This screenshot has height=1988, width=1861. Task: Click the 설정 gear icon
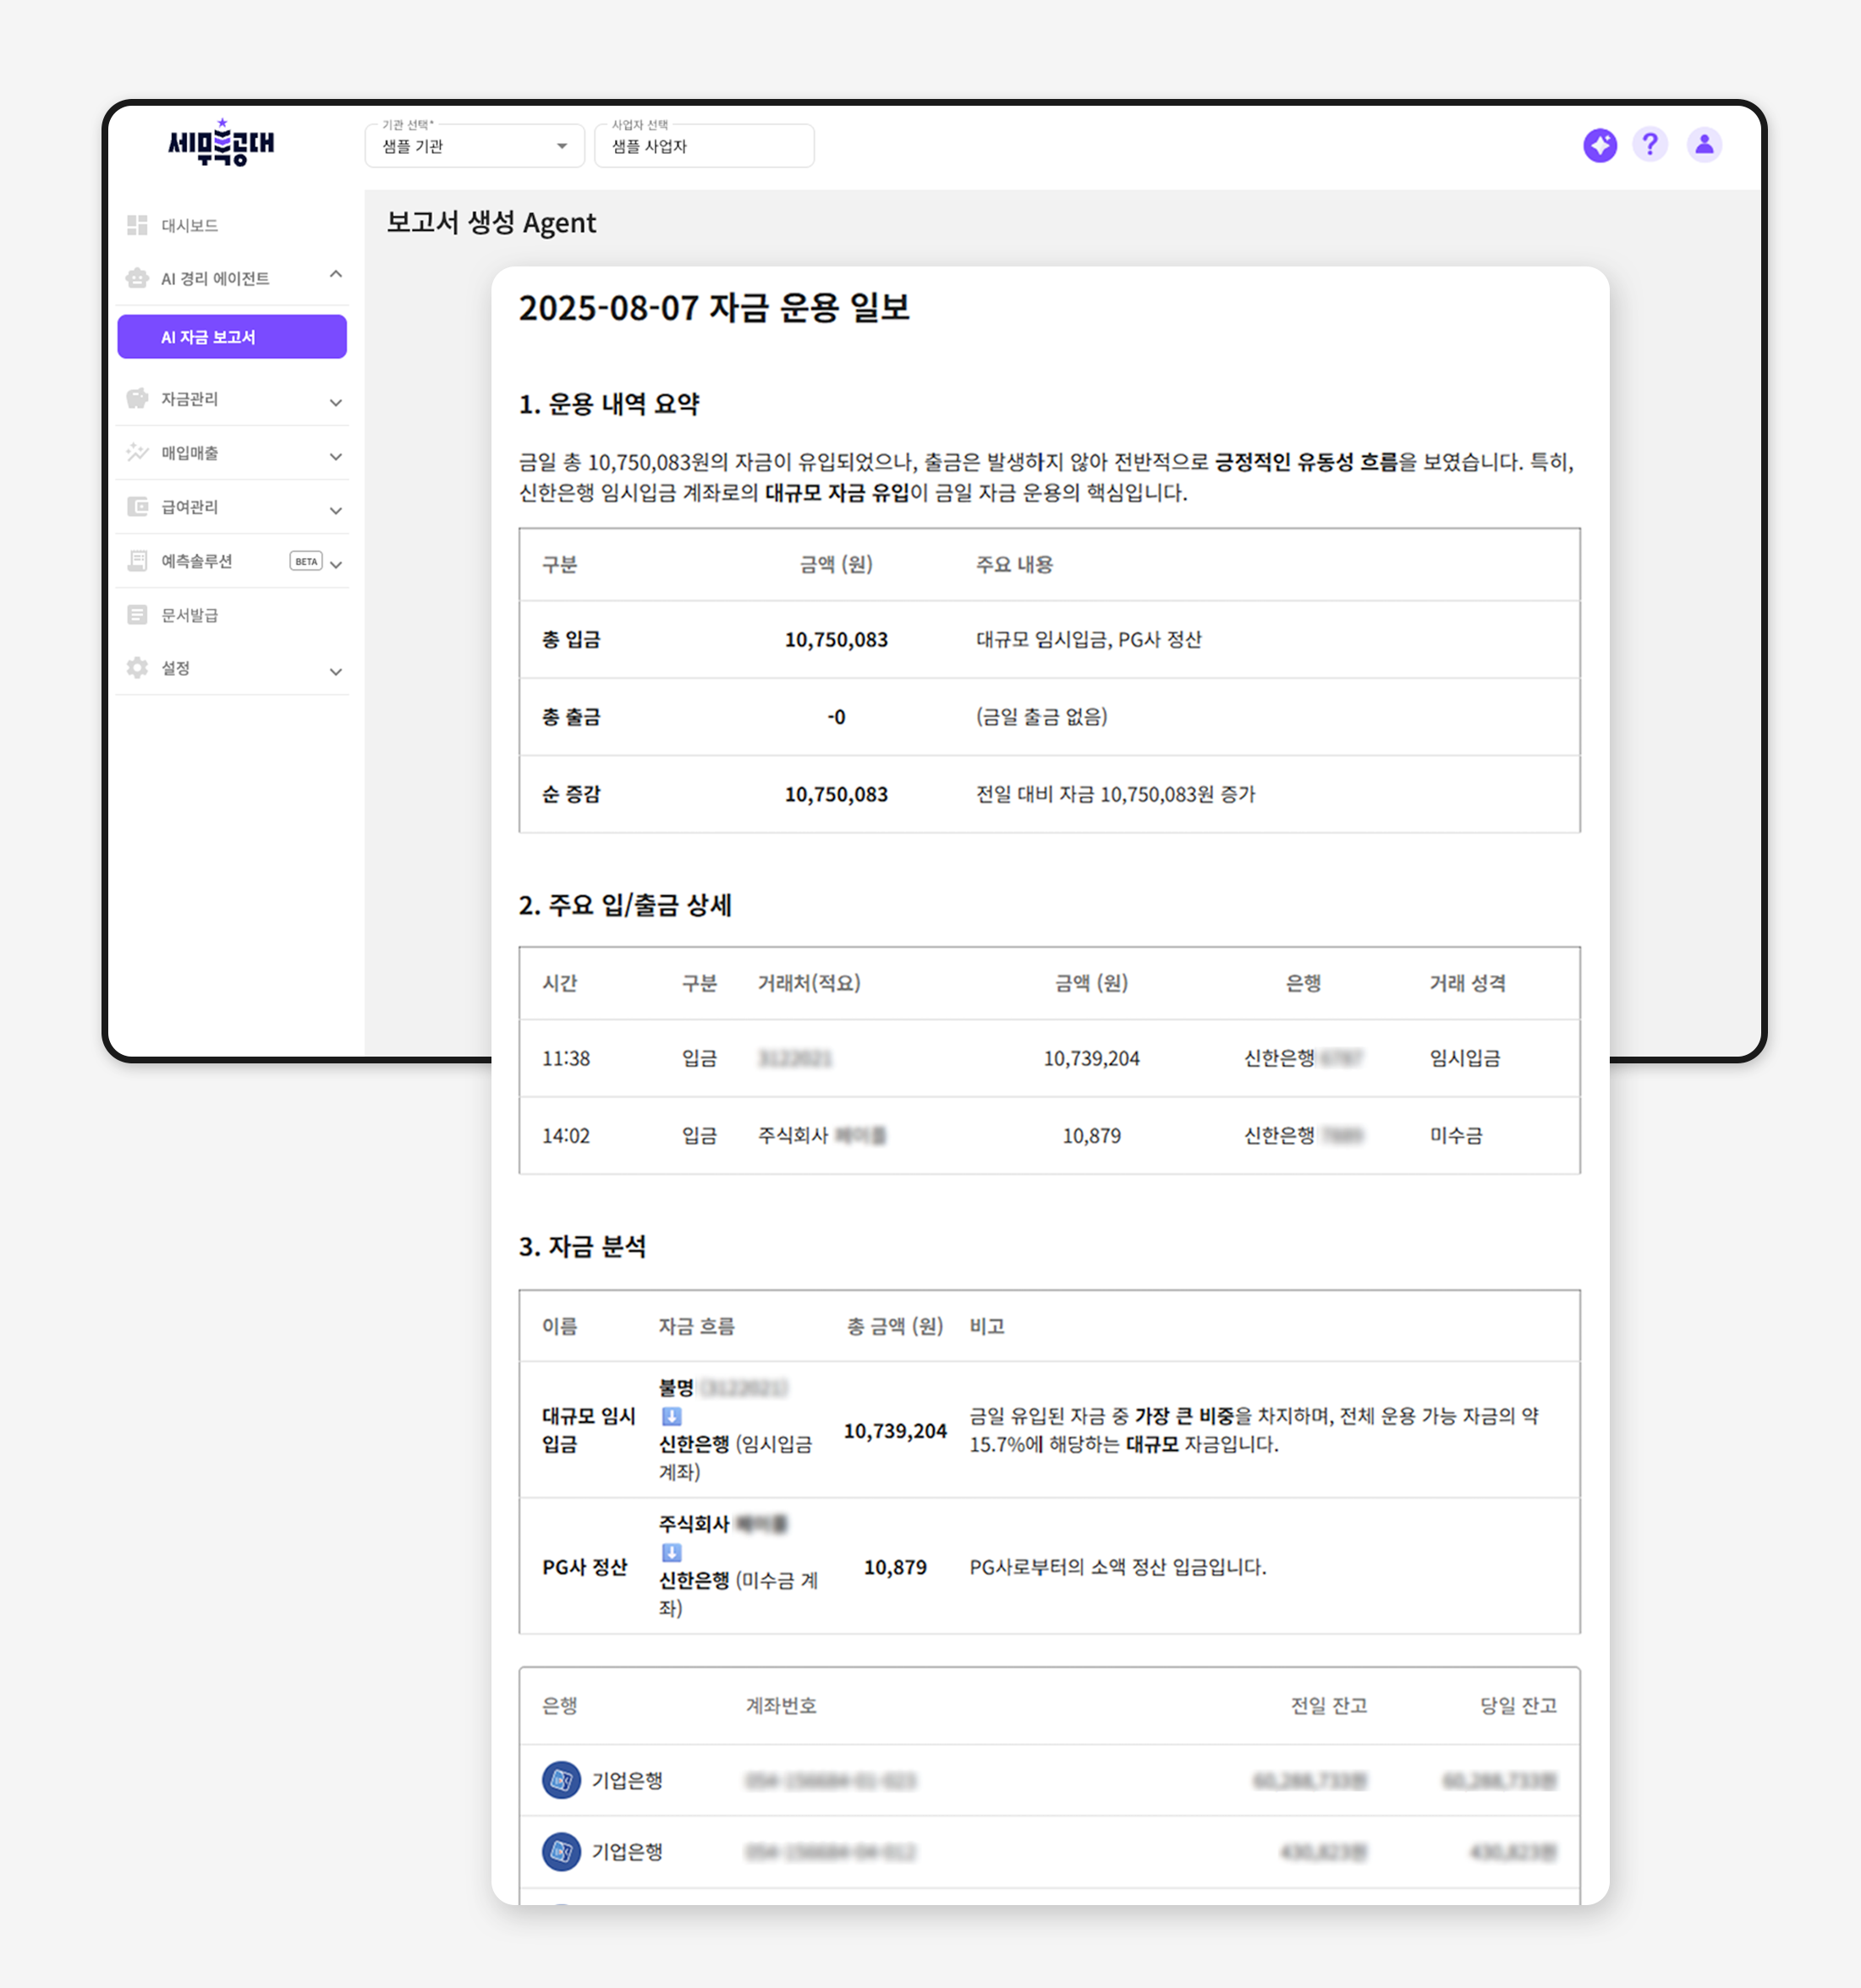[137, 667]
